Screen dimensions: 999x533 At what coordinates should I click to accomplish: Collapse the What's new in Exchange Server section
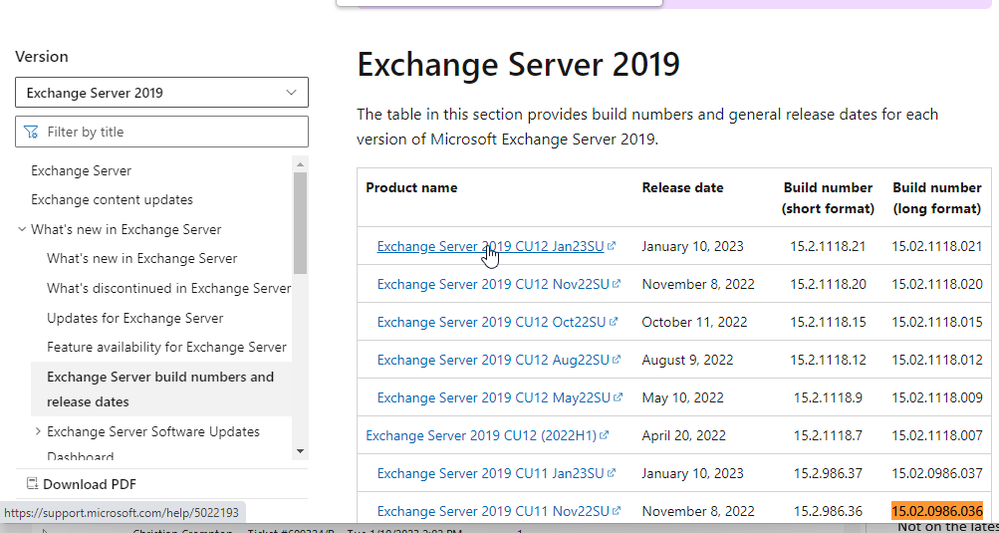22,229
